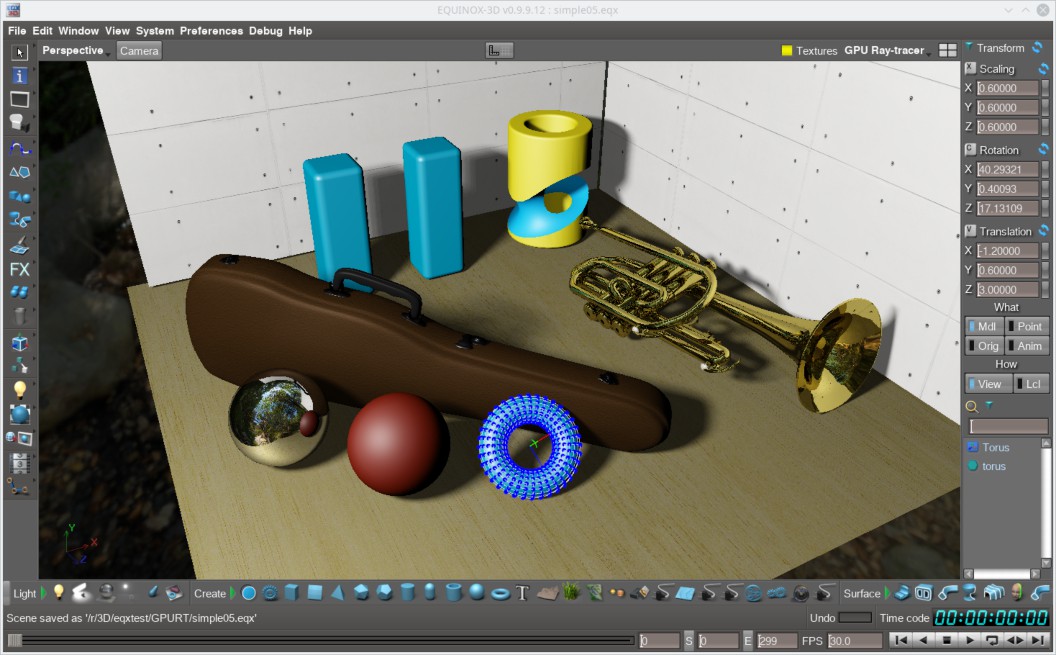Switch to four-view layout icon
Viewport: 1056px width, 655px height.
(x=947, y=50)
